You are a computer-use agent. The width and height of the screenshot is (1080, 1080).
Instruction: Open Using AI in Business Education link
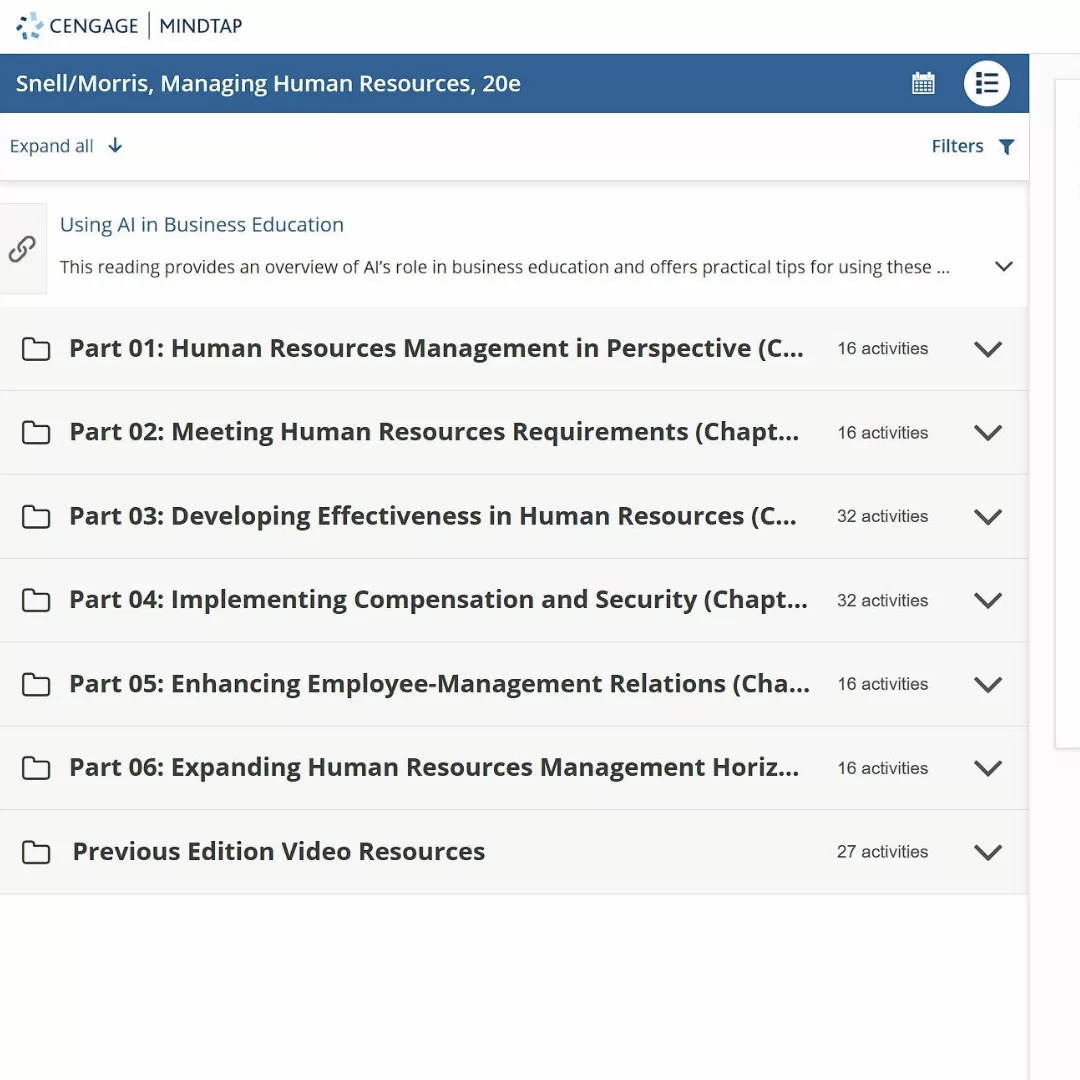(202, 225)
